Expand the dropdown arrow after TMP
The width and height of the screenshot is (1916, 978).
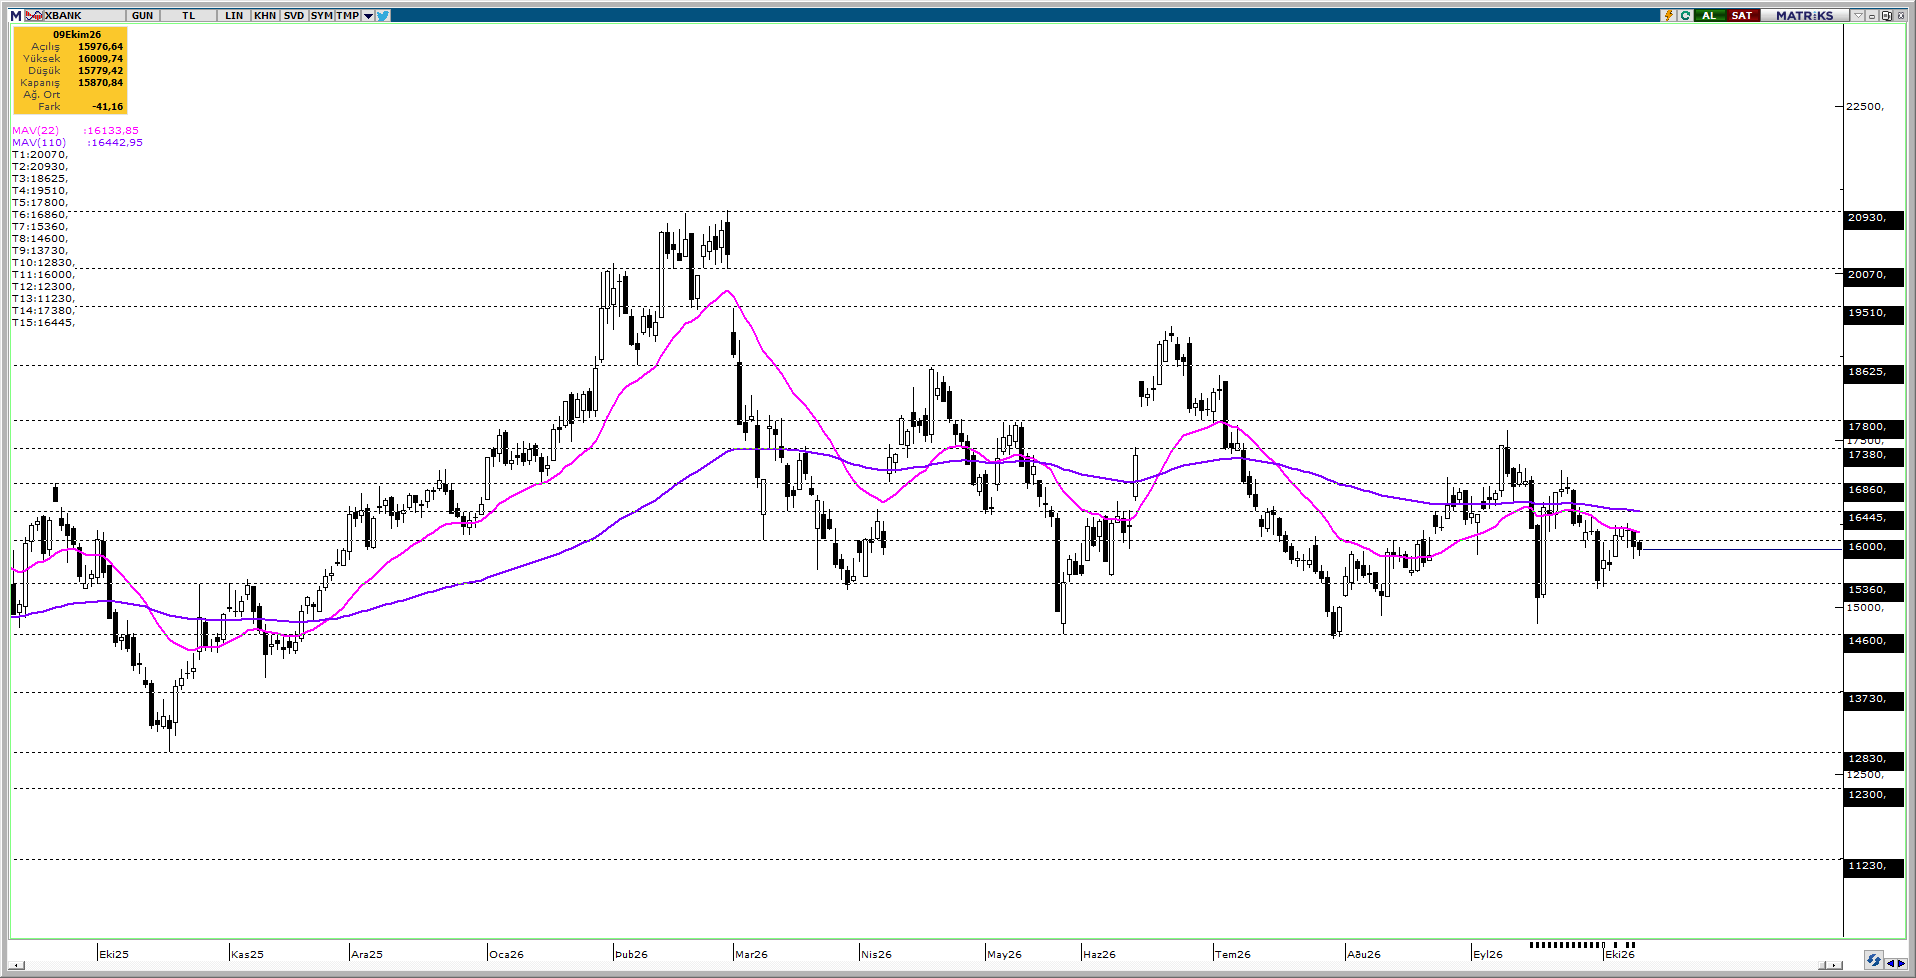tap(368, 15)
